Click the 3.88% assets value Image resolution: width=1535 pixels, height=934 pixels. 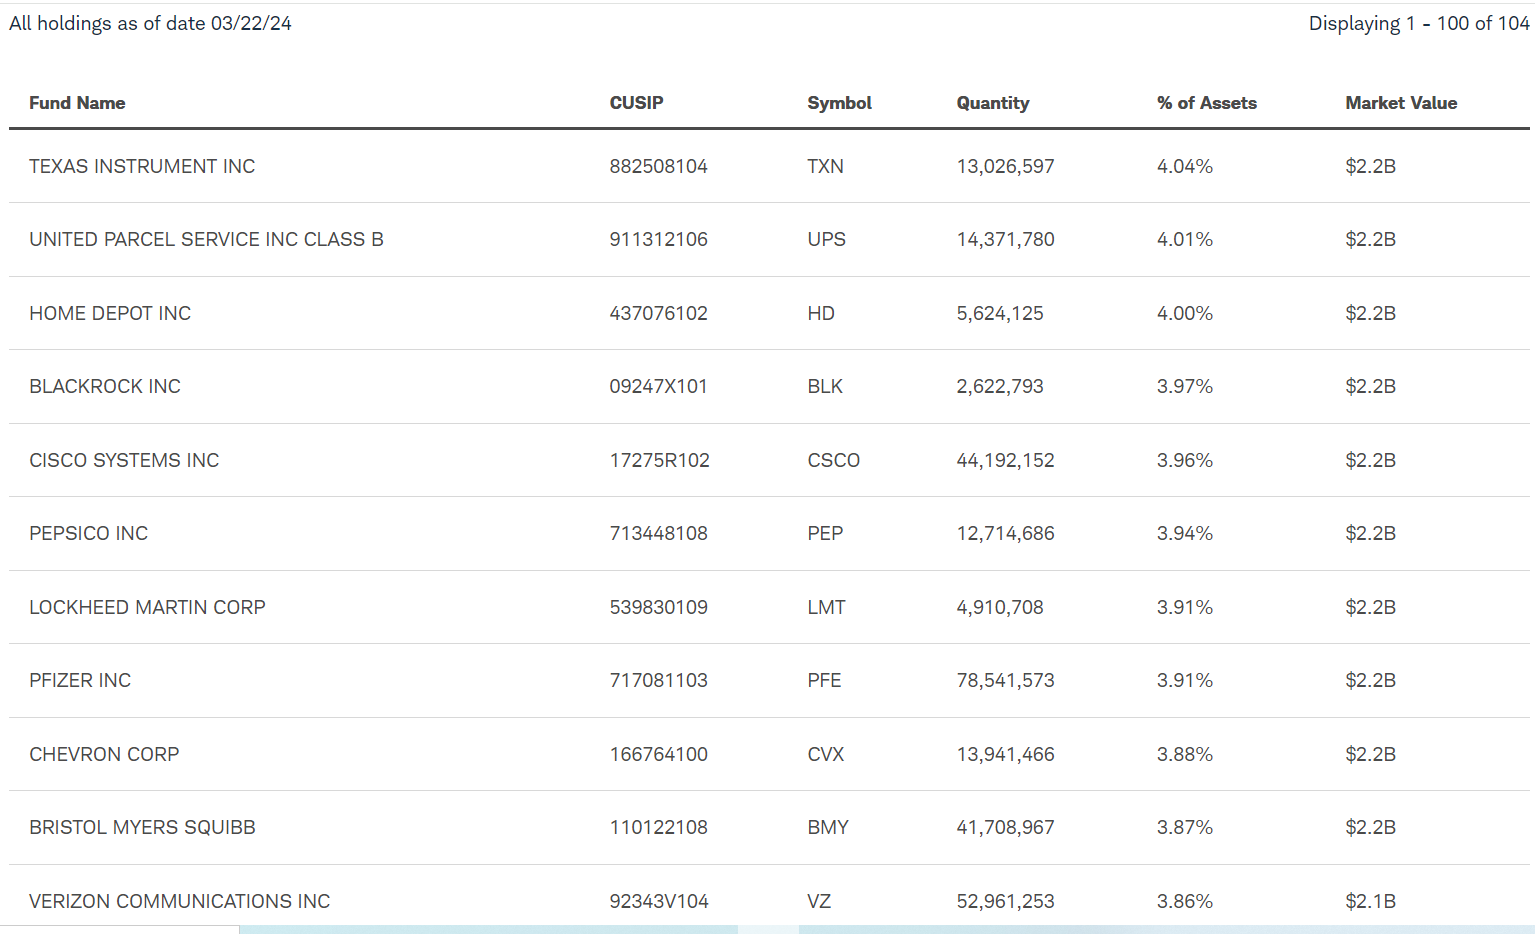[x=1185, y=754]
